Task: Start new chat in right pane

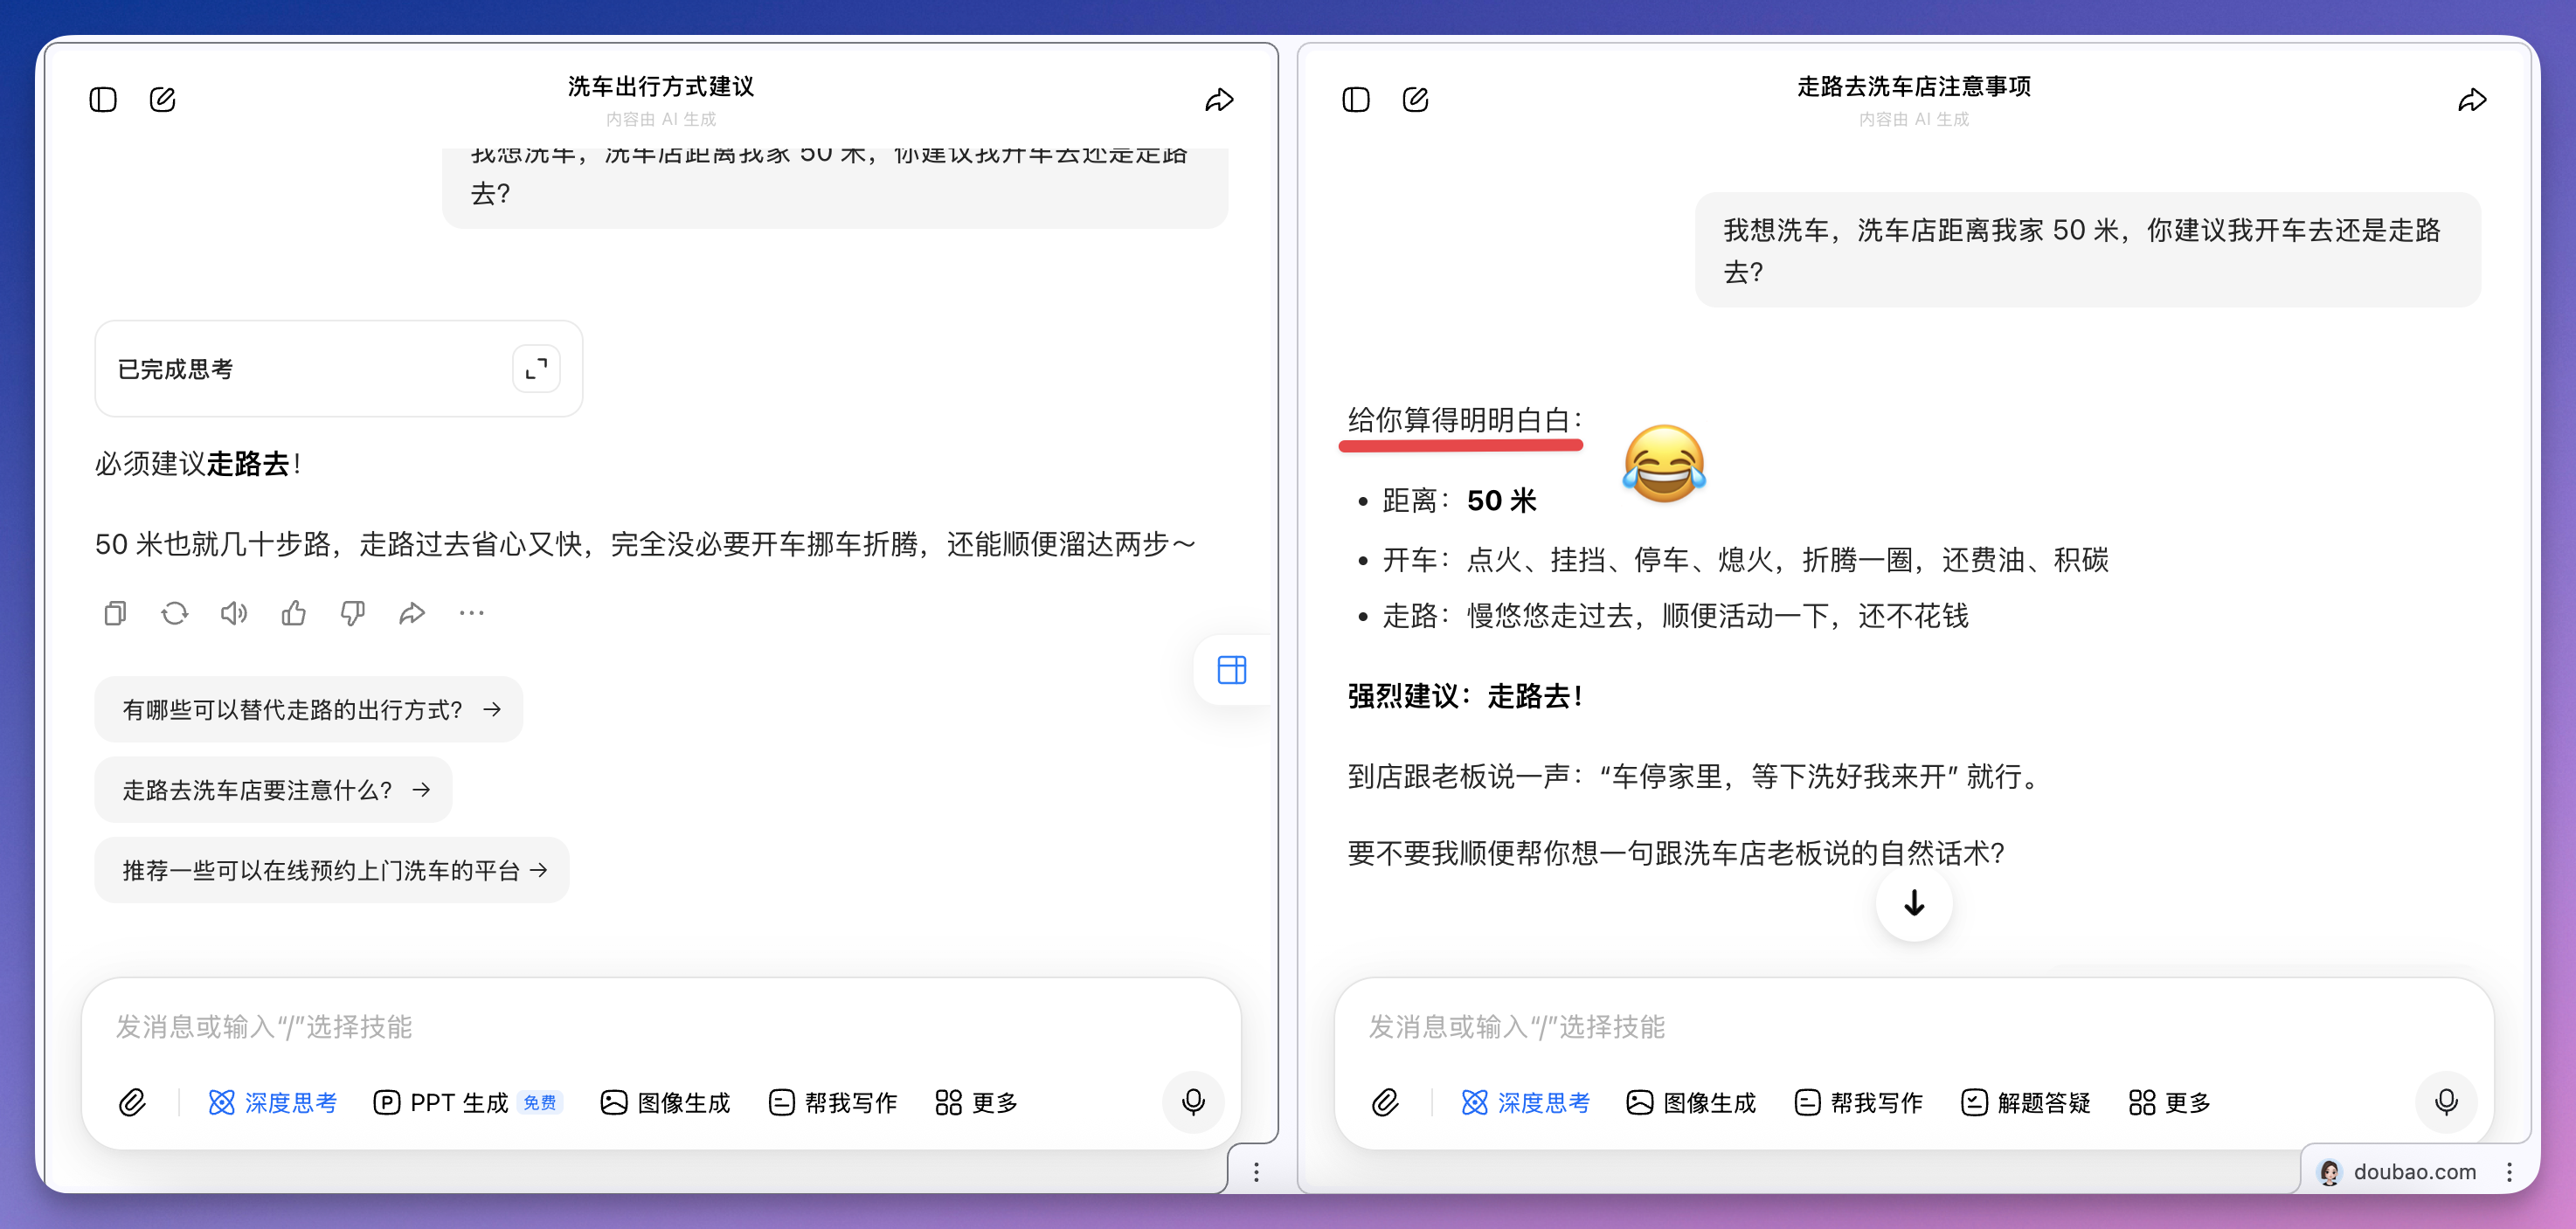Action: [1415, 100]
